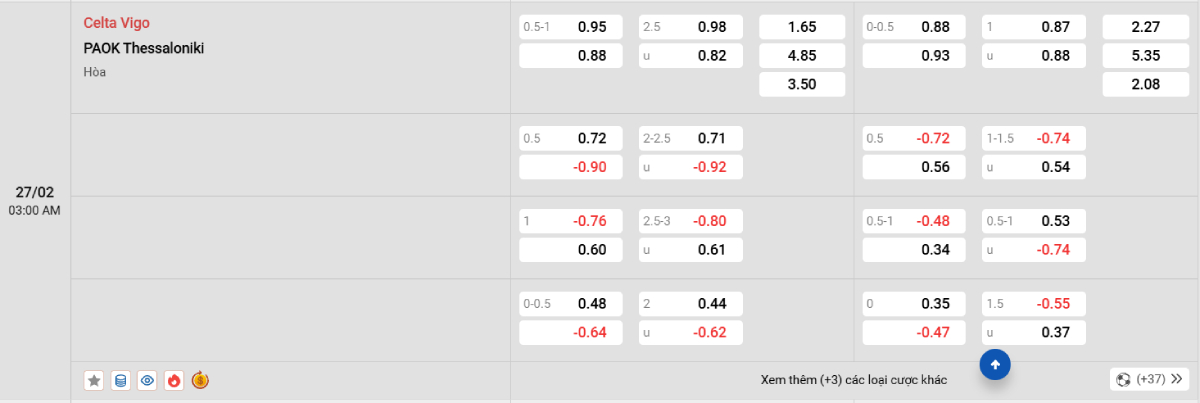Select the 5.35 first-half odds
The width and height of the screenshot is (1200, 403).
point(1145,56)
